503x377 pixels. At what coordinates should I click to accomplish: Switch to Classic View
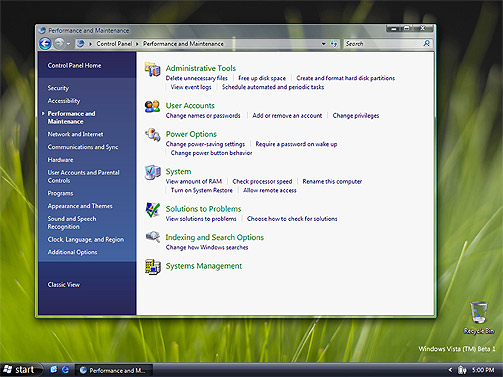point(64,285)
